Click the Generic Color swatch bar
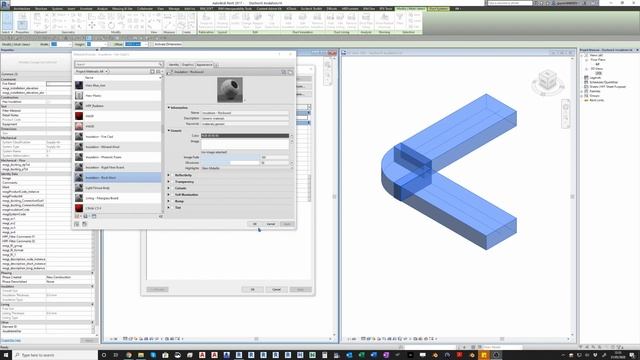Image resolution: width=640 pixels, height=360 pixels. (x=244, y=136)
